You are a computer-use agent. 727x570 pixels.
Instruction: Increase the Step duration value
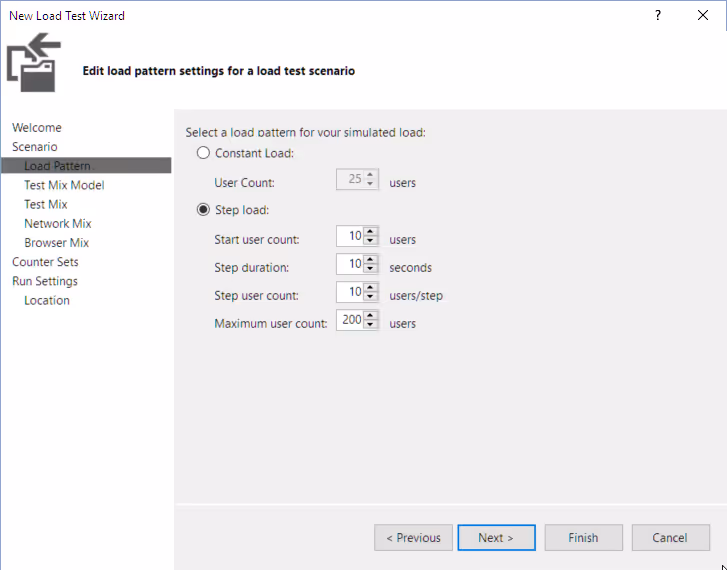pos(370,260)
